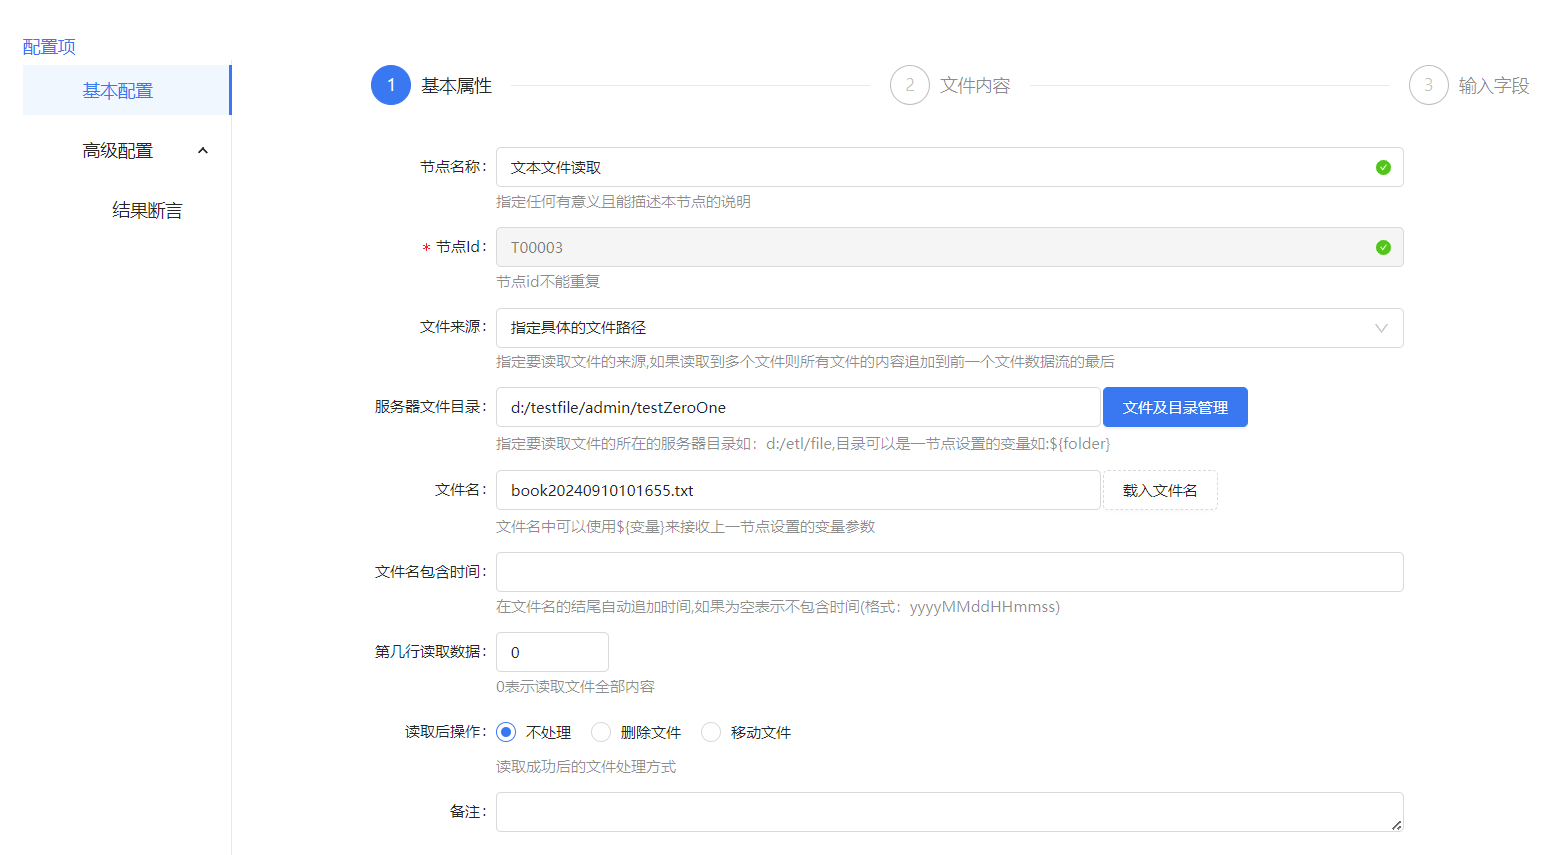Focus 服务器文件目录 input field
Viewport: 1556px width, 855px height.
point(798,407)
